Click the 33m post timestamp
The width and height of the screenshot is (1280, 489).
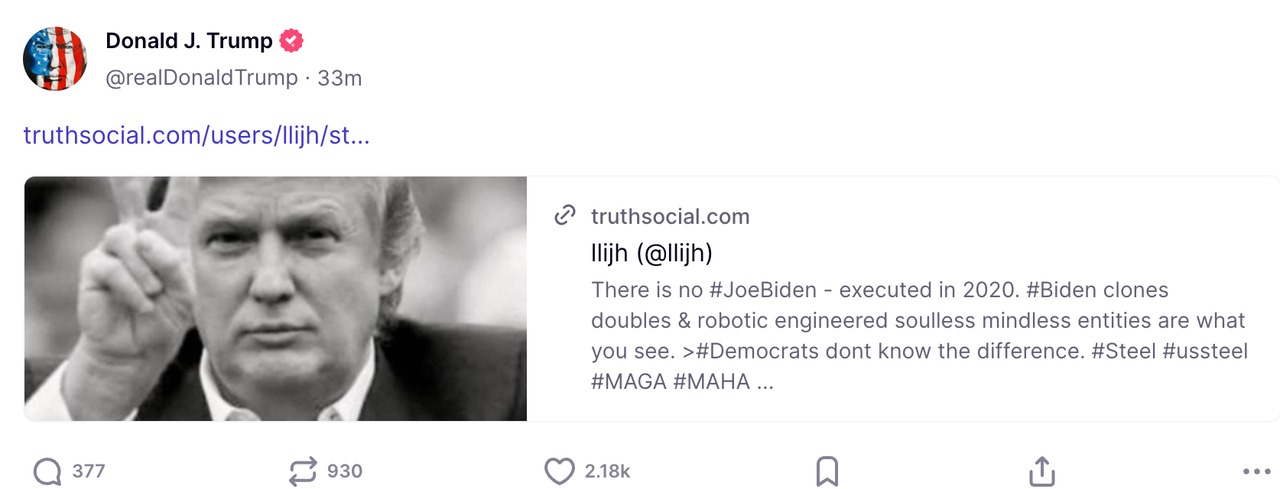point(340,77)
